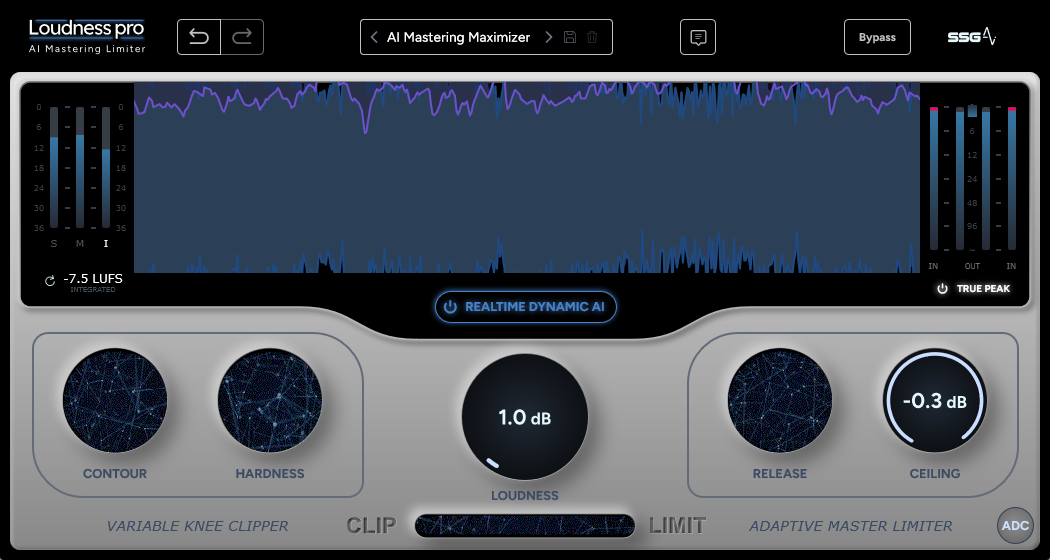Click the Hardness knob

coord(270,401)
